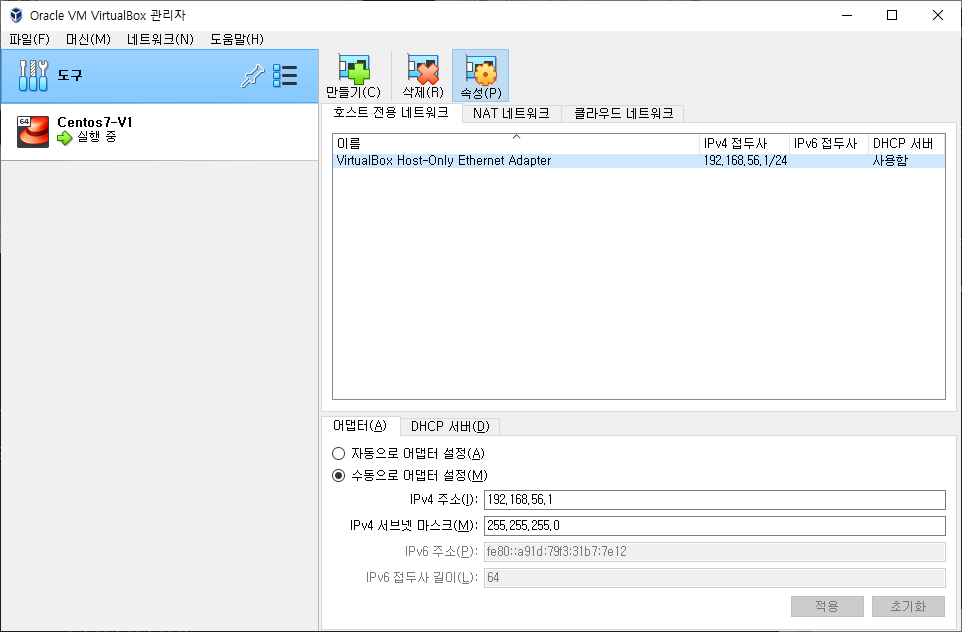Sort by 이름 column header
This screenshot has width=962, height=632.
tap(515, 144)
